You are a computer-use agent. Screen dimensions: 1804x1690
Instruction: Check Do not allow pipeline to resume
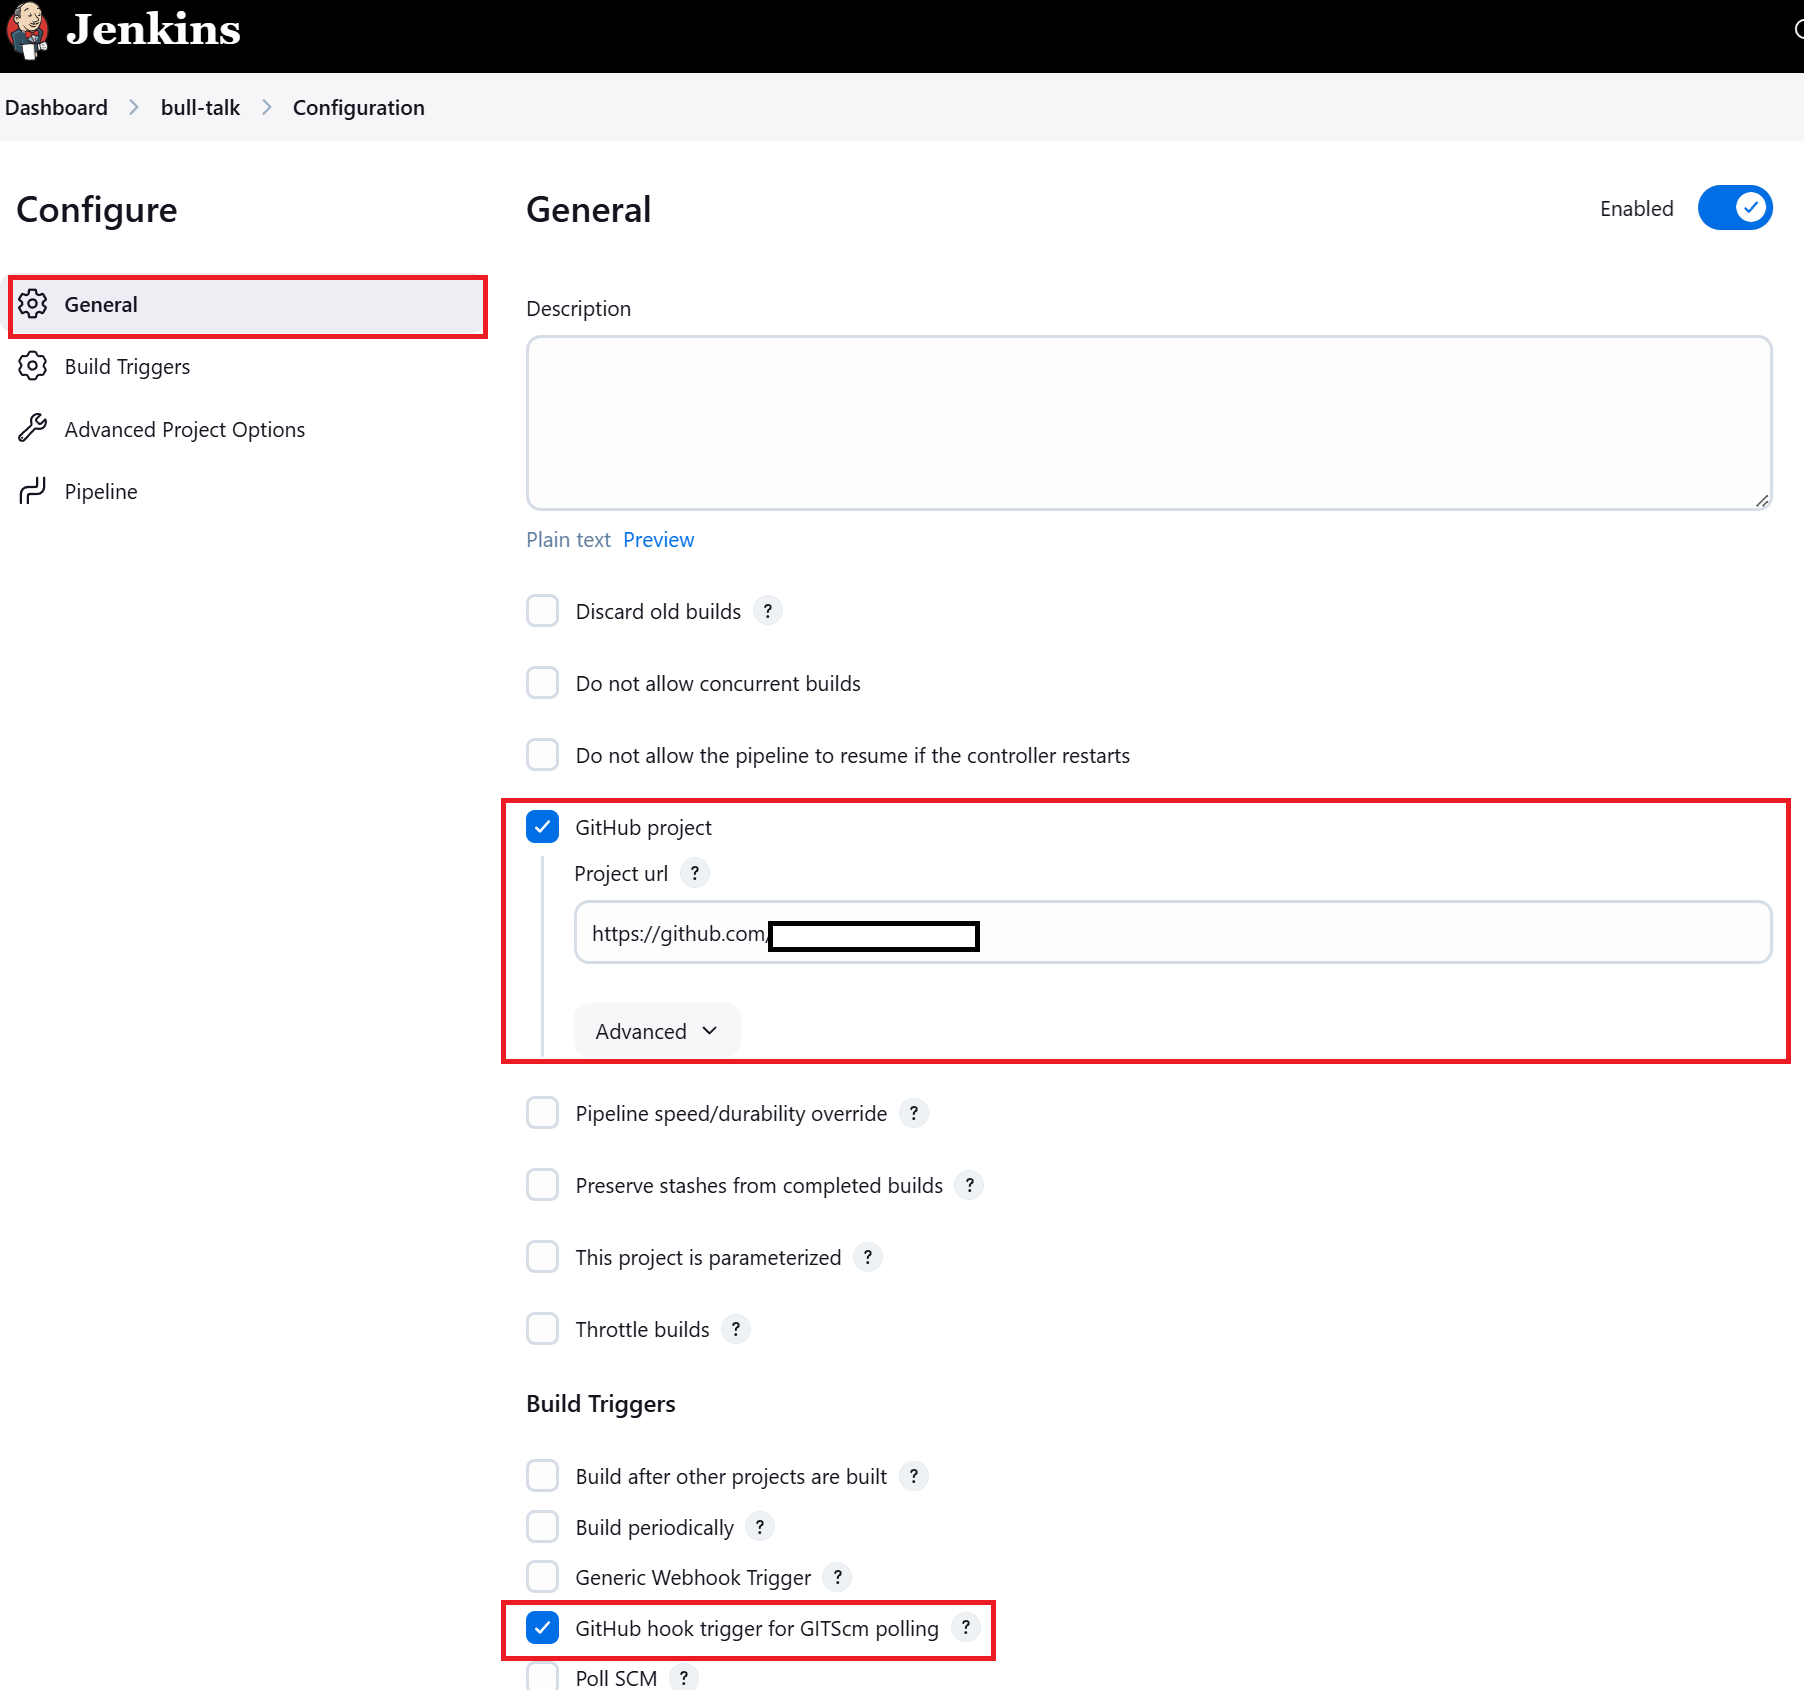tap(542, 755)
